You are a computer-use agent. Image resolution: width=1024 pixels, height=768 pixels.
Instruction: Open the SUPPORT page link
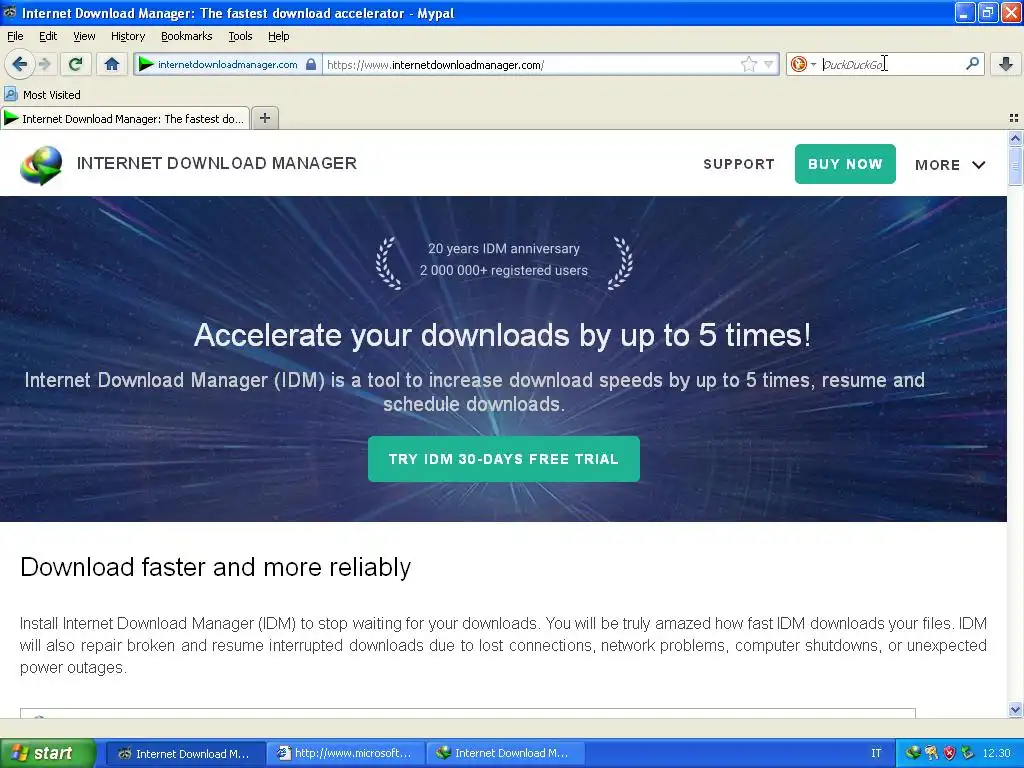739,164
